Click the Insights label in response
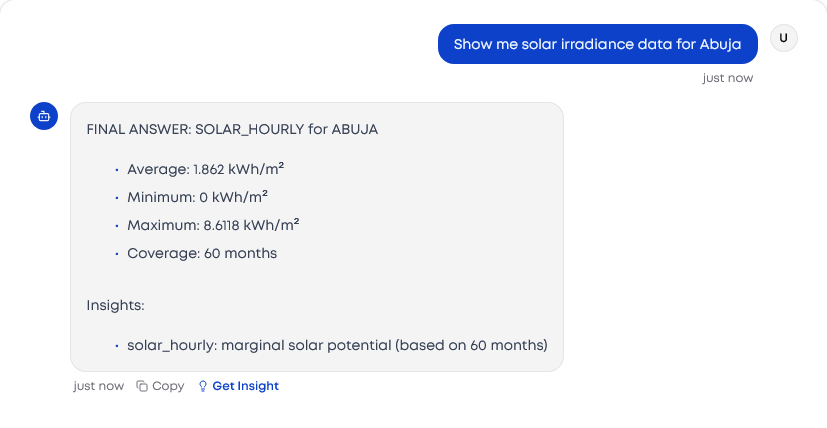827x428 pixels. (x=115, y=305)
